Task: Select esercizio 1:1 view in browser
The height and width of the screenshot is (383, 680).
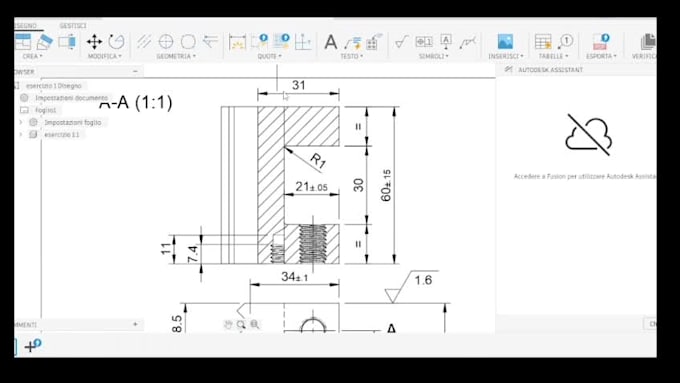Action: [62, 134]
